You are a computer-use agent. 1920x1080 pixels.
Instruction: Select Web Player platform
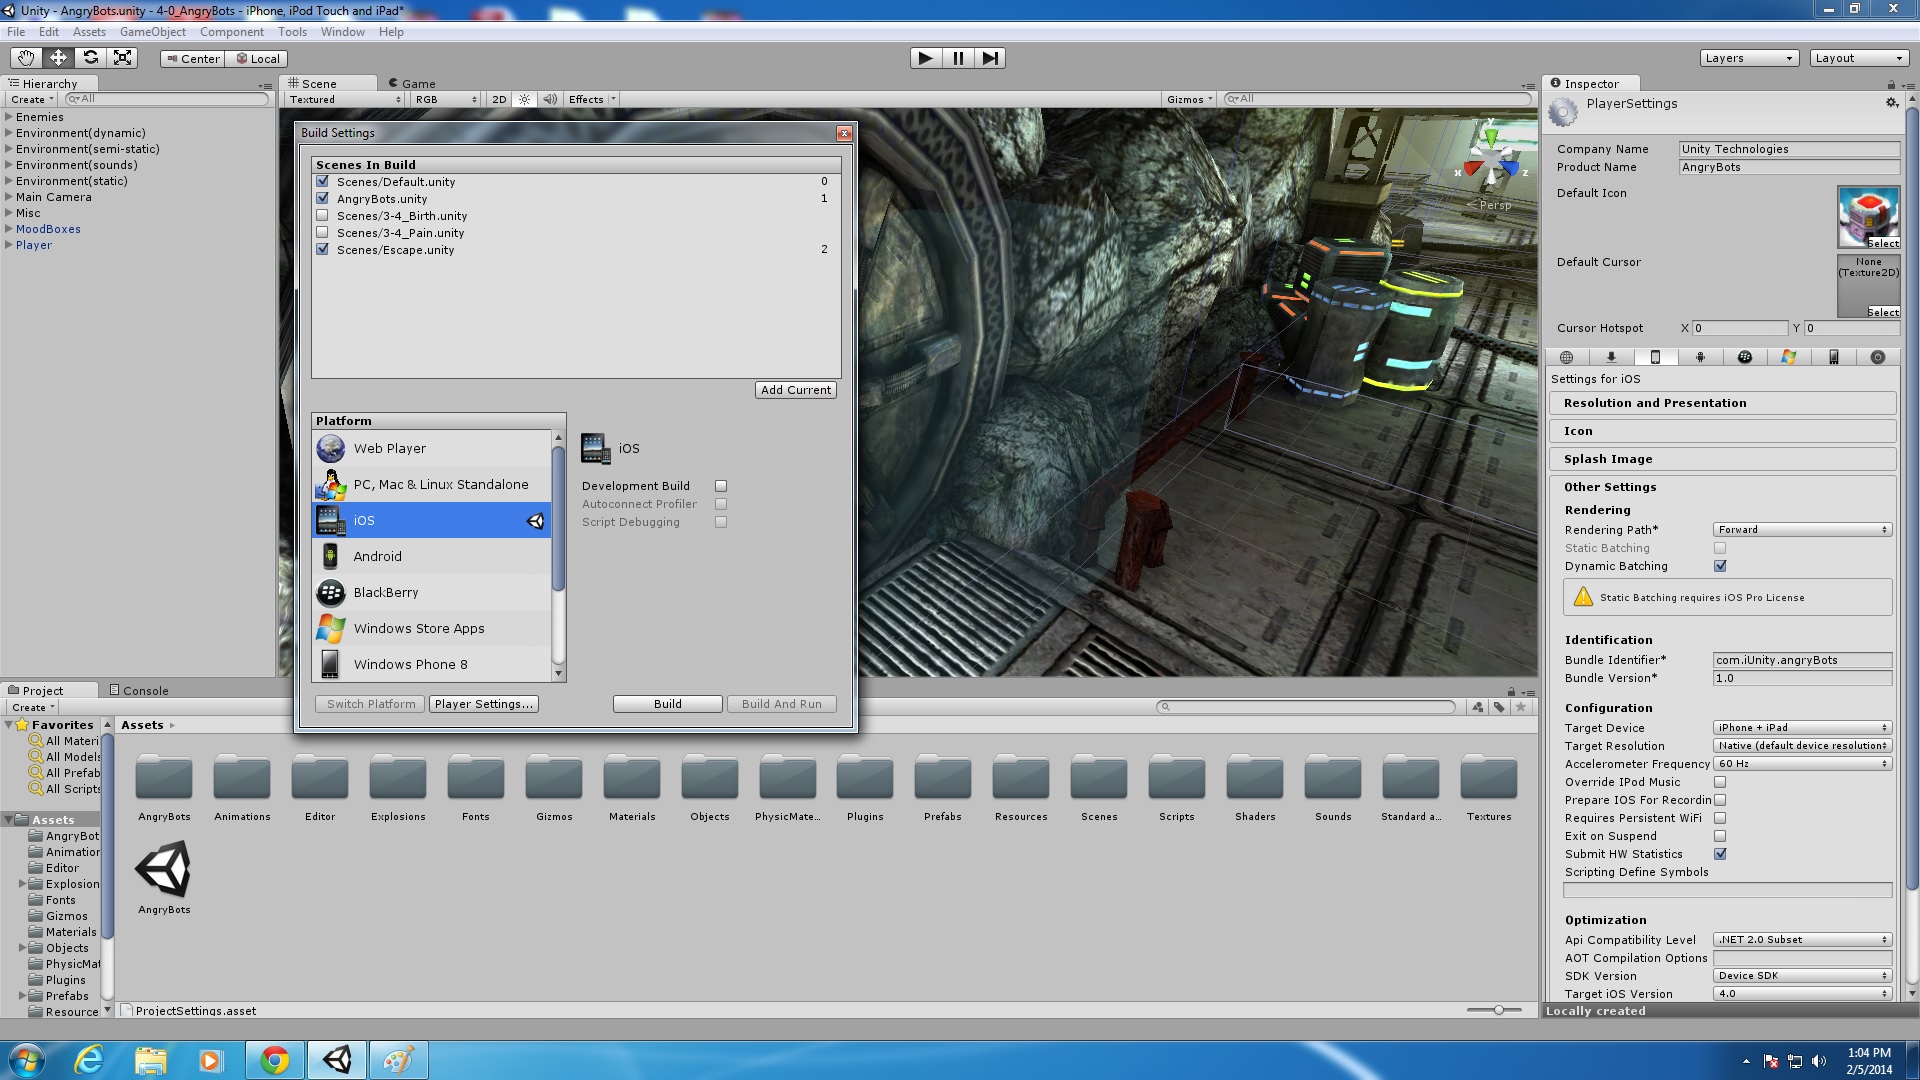pyautogui.click(x=432, y=448)
